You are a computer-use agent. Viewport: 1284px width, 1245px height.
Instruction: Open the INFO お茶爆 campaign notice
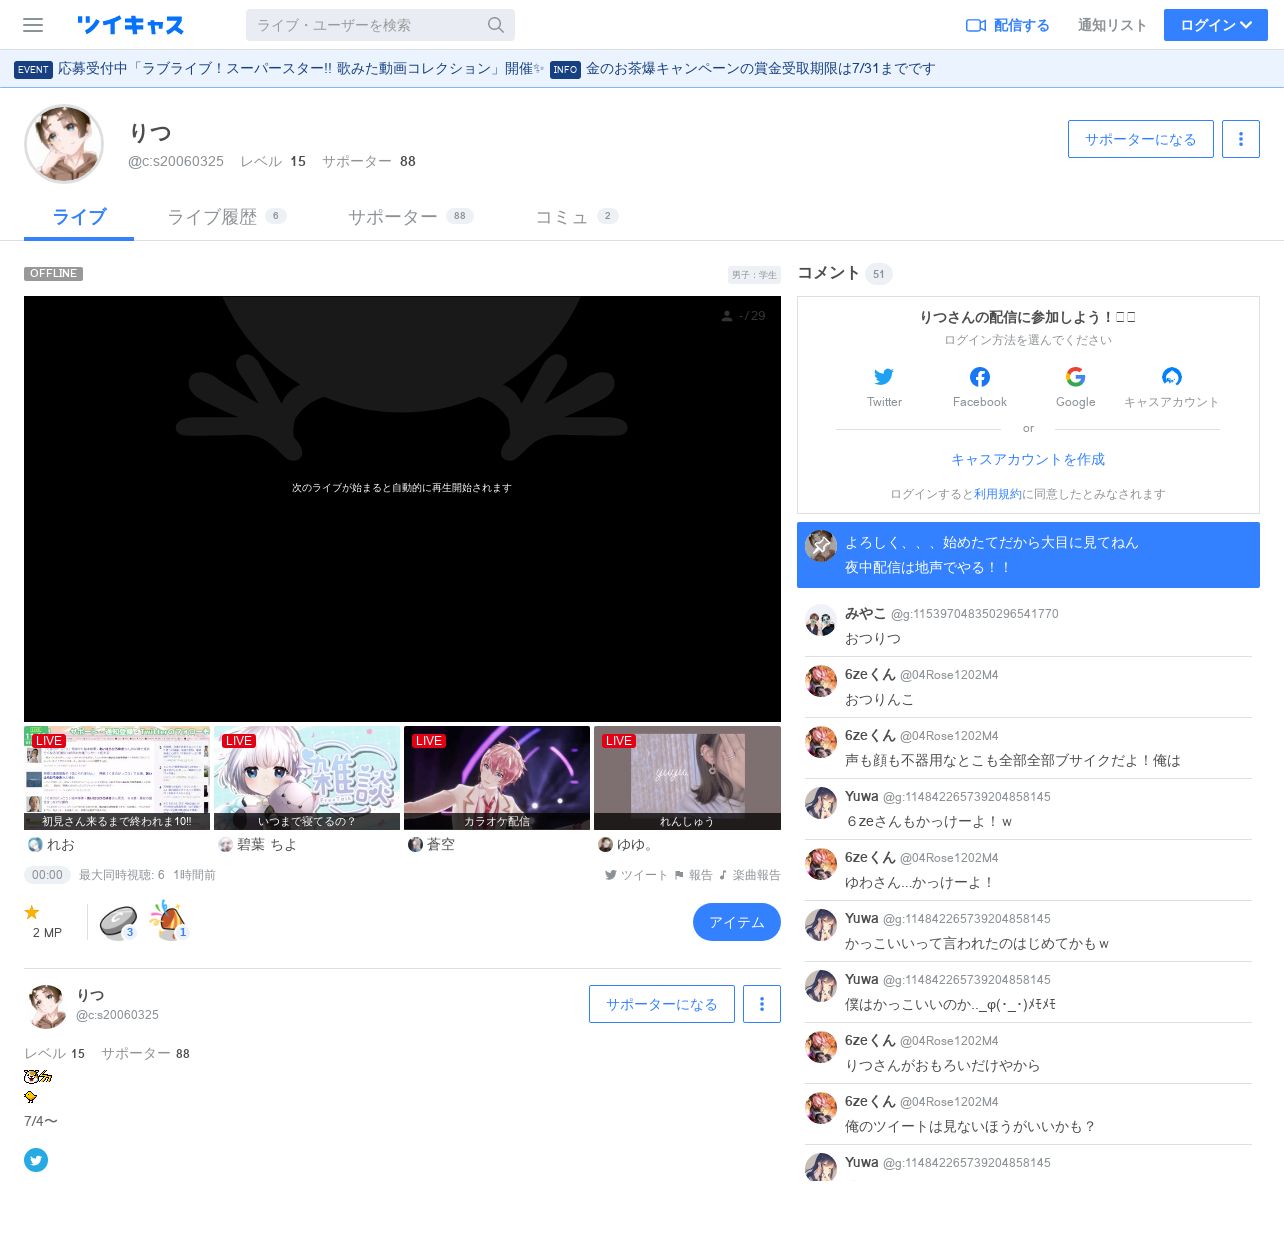tap(742, 69)
